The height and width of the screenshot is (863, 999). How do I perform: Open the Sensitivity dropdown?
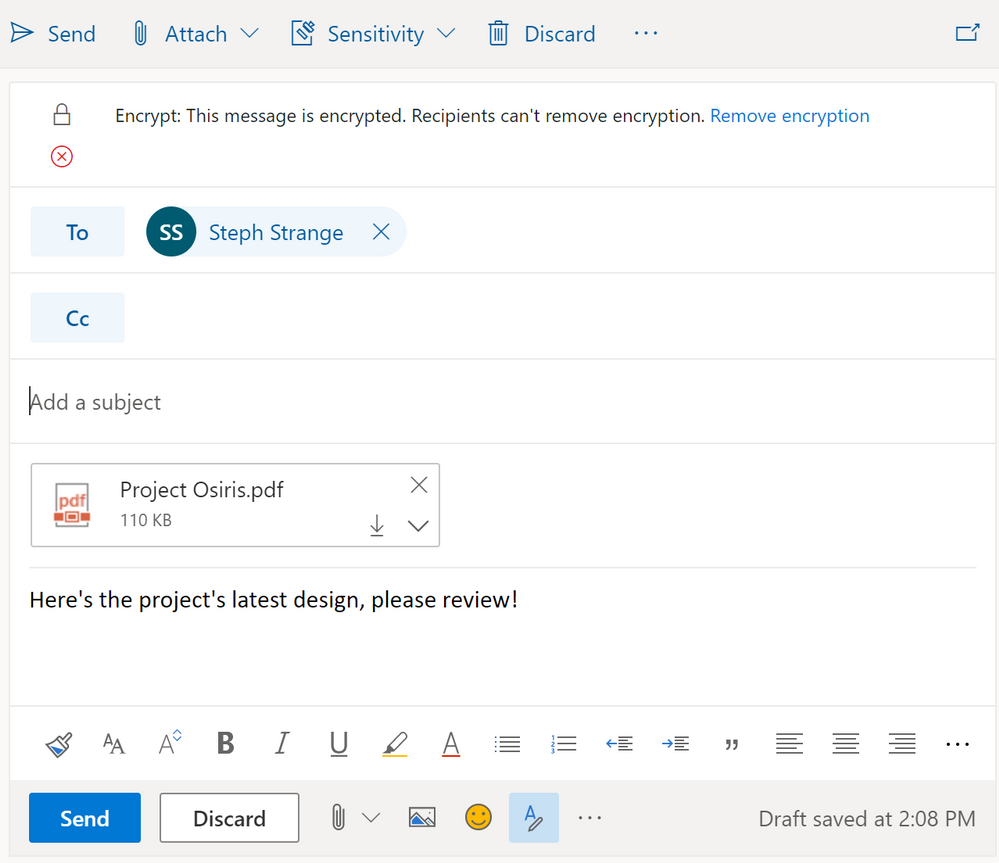pyautogui.click(x=447, y=33)
